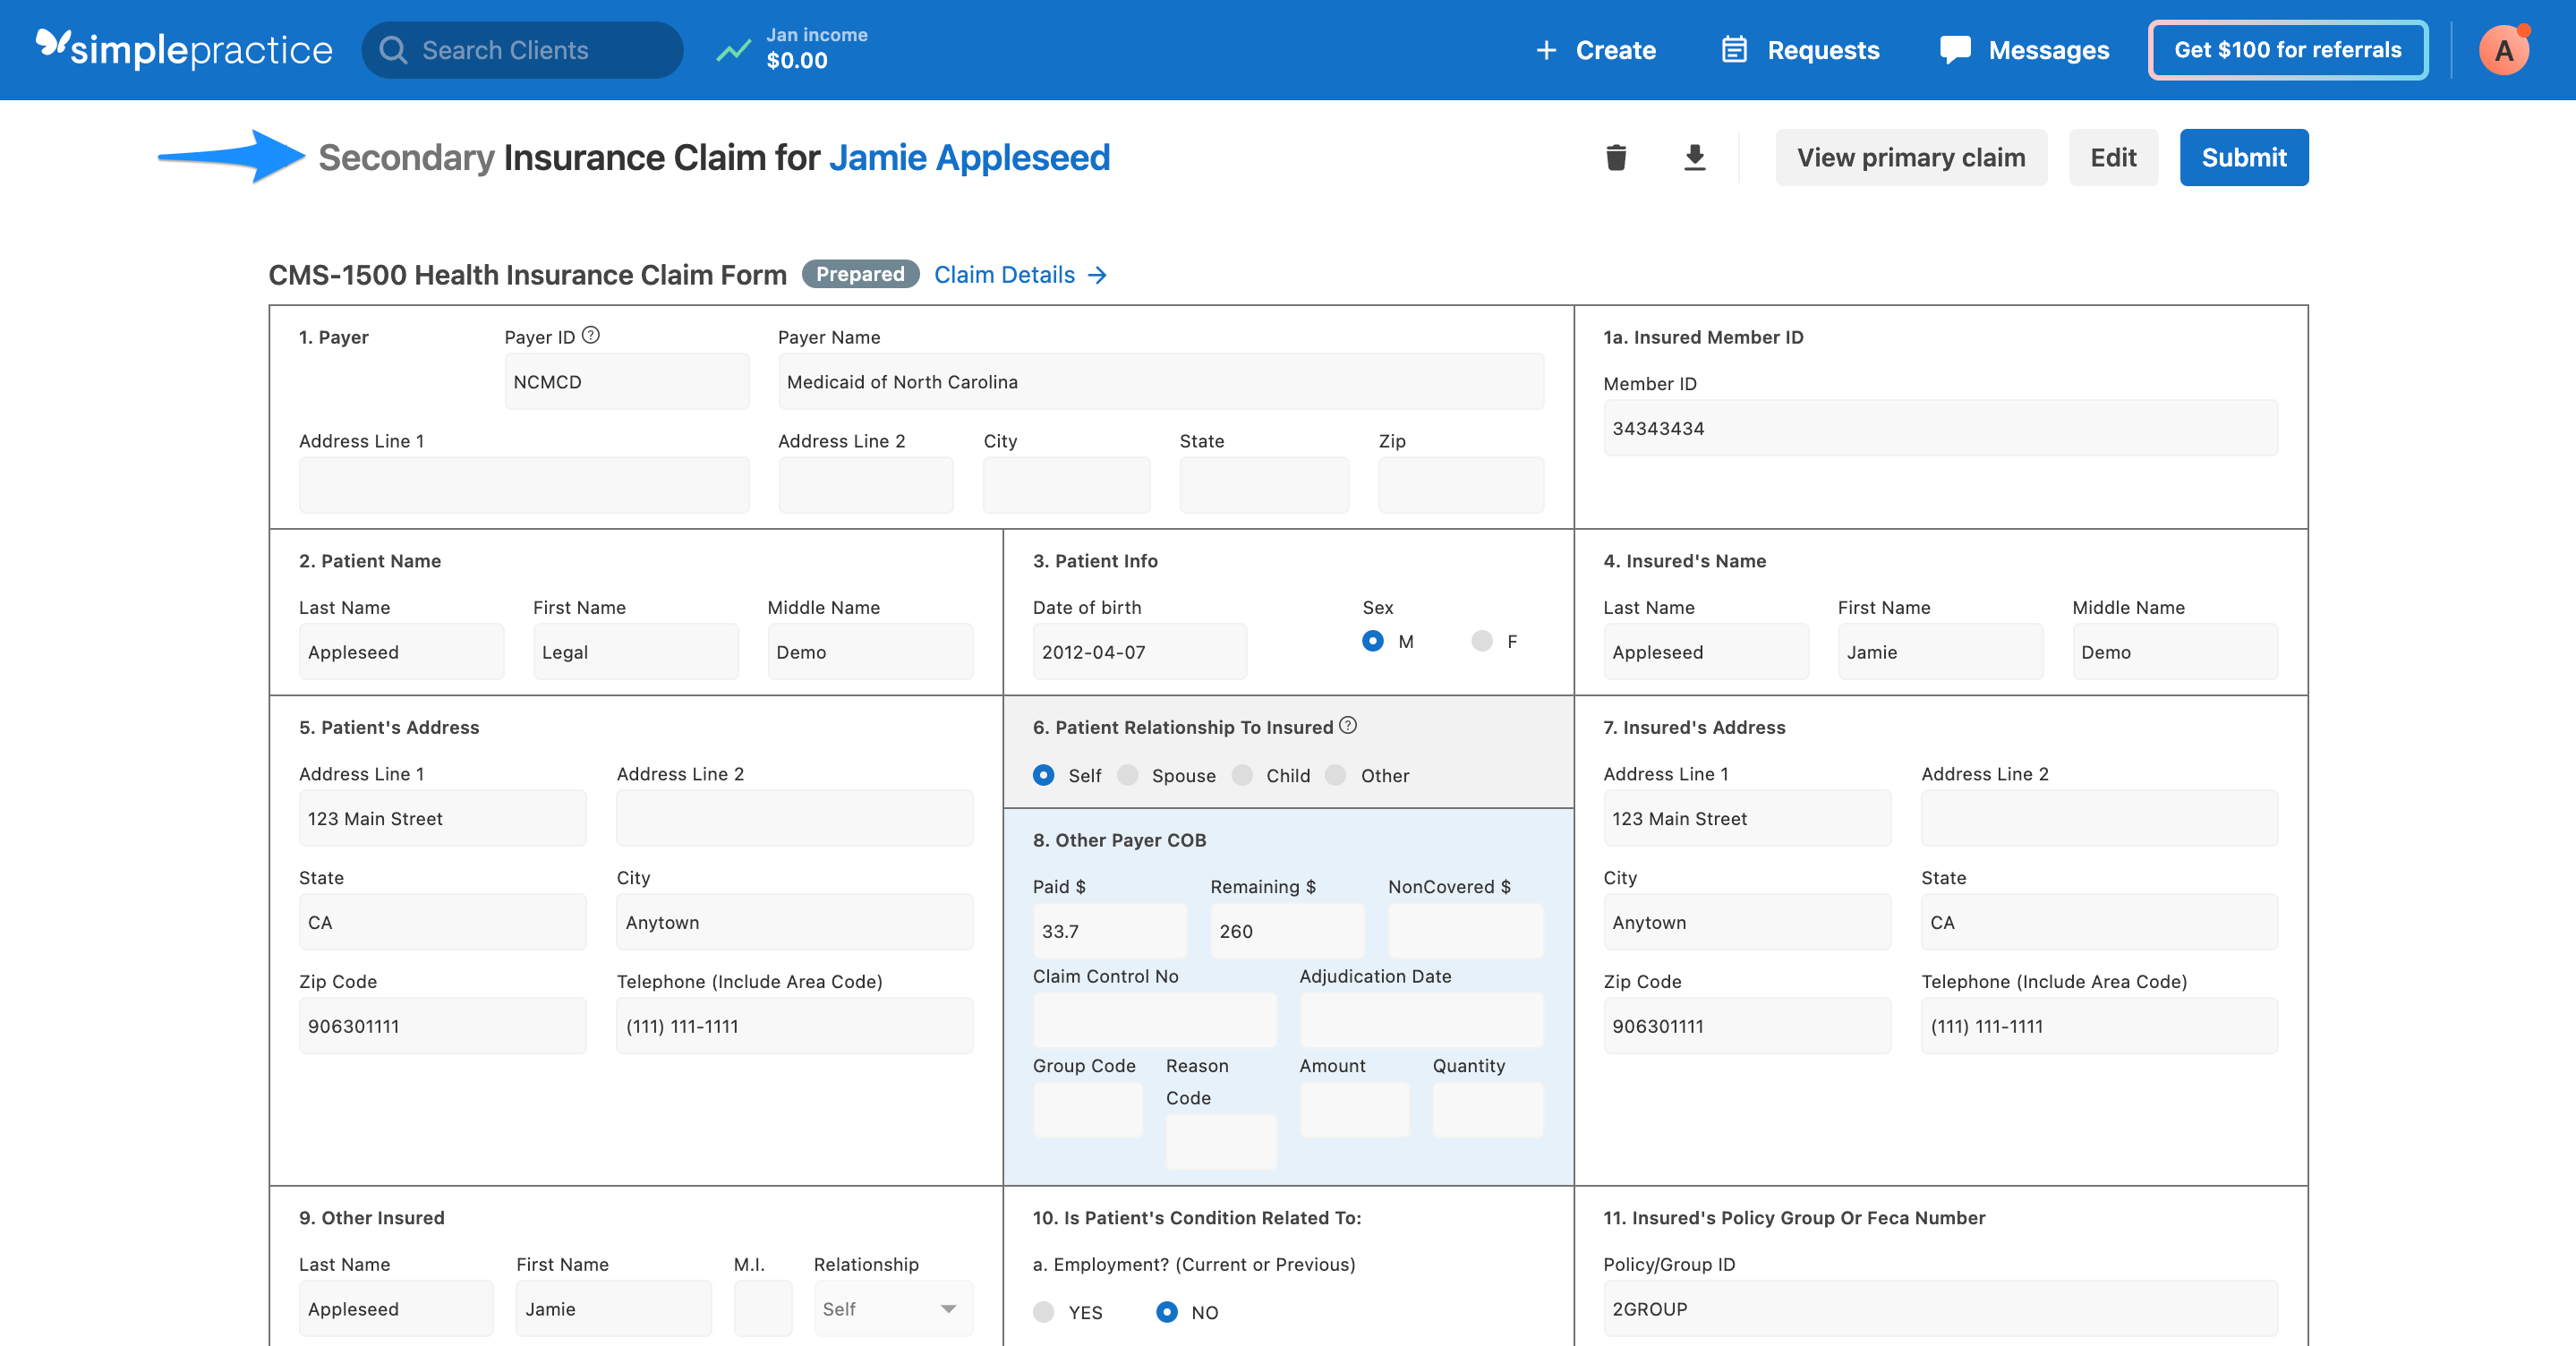Submit the secondary insurance claim
Image resolution: width=2576 pixels, height=1346 pixels.
point(2243,157)
